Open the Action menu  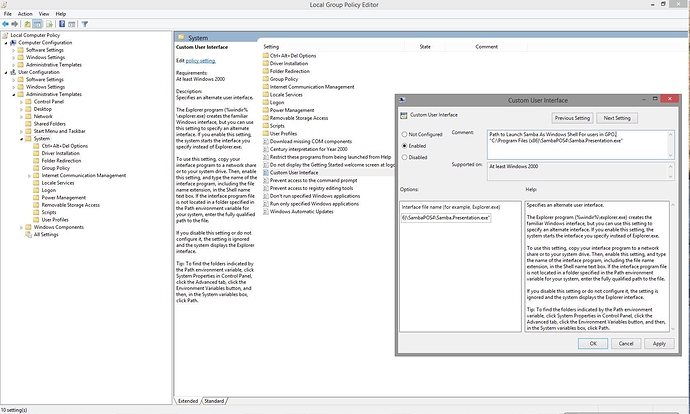coord(25,14)
